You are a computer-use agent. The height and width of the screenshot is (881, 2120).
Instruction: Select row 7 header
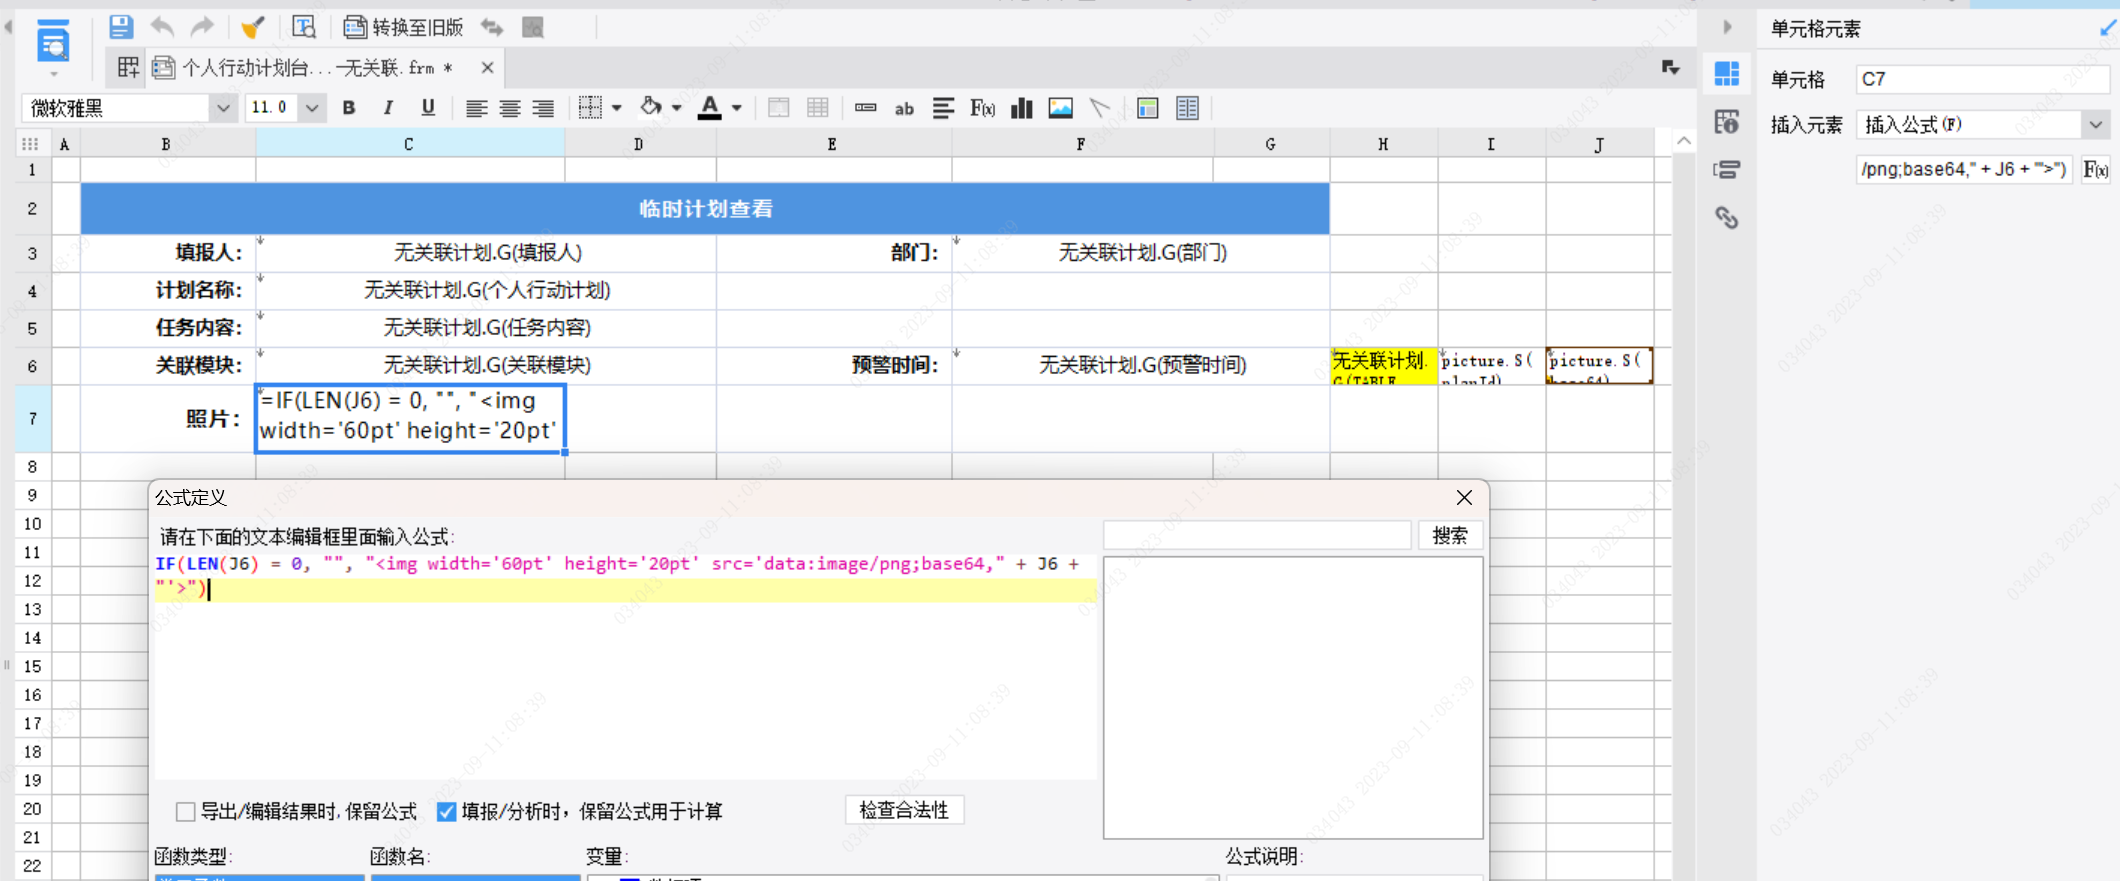[x=32, y=419]
